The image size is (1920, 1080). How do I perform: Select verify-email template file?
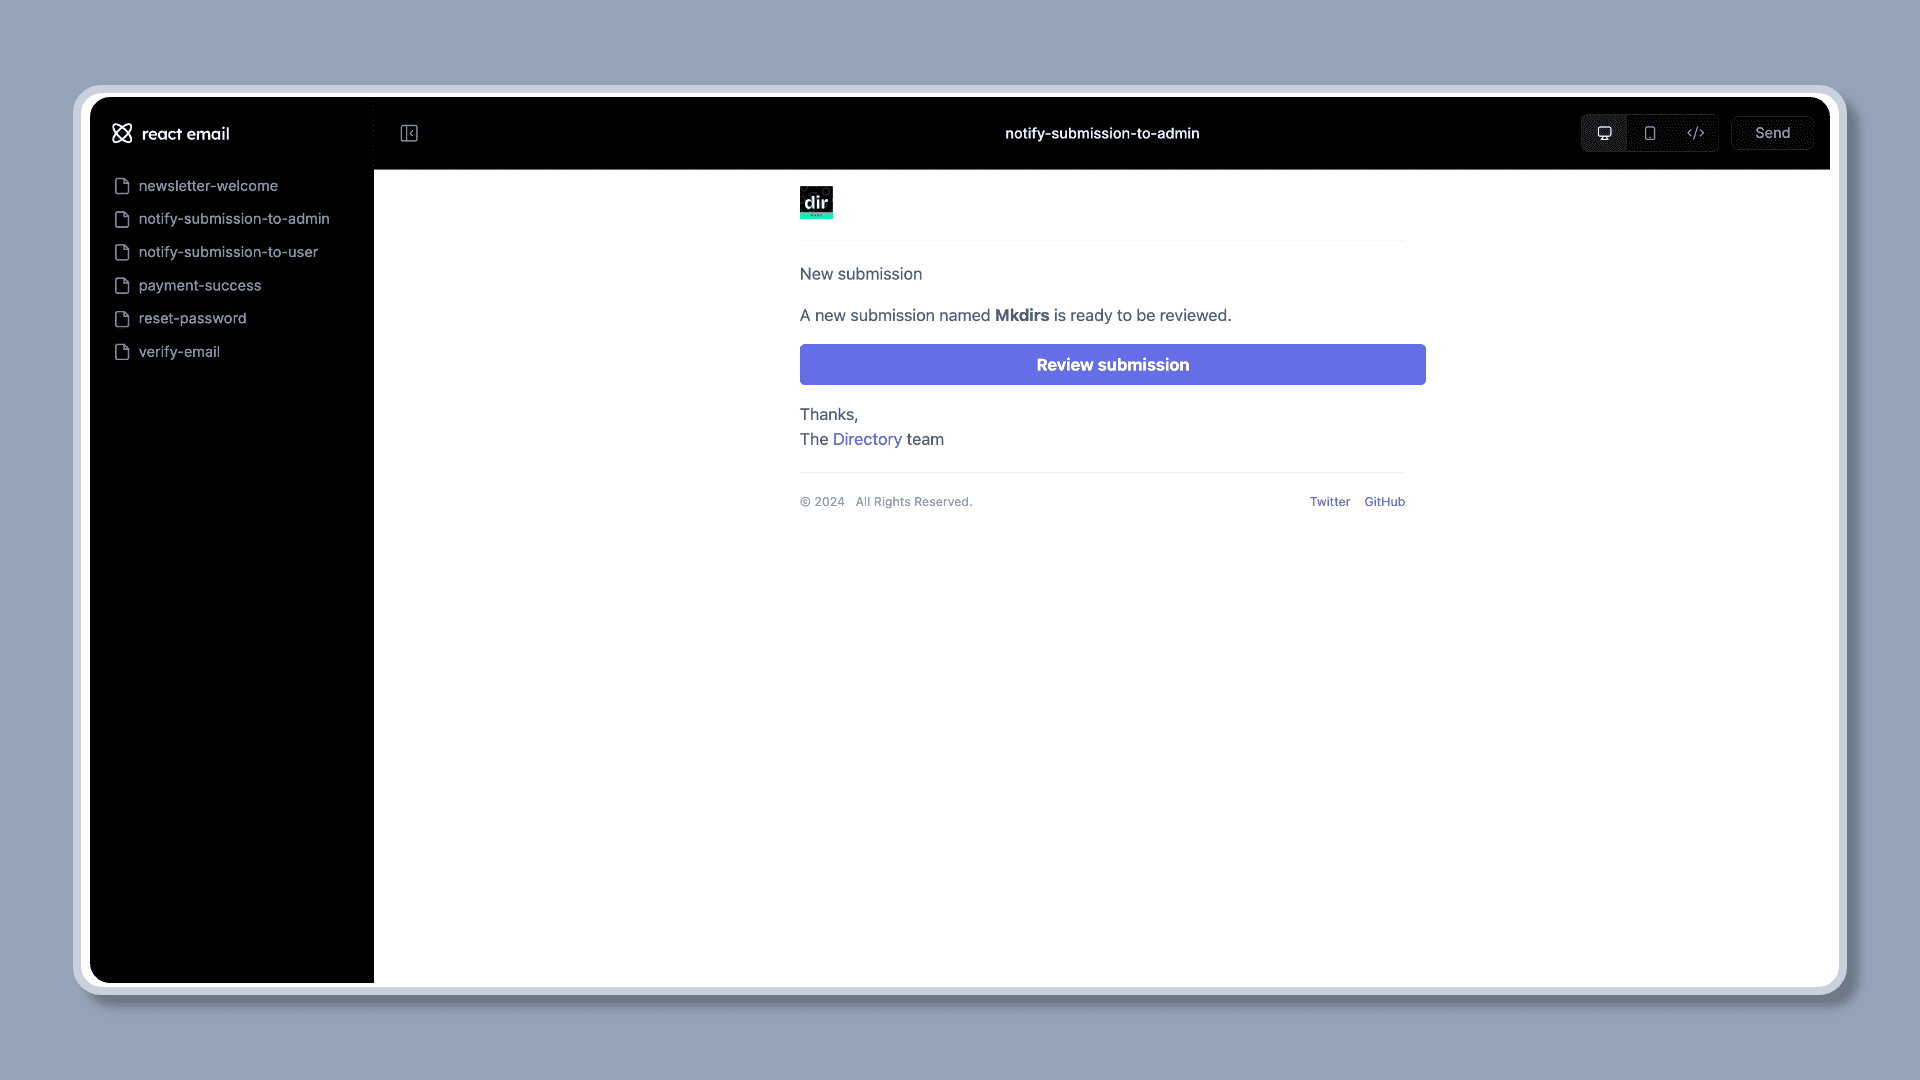pos(178,351)
